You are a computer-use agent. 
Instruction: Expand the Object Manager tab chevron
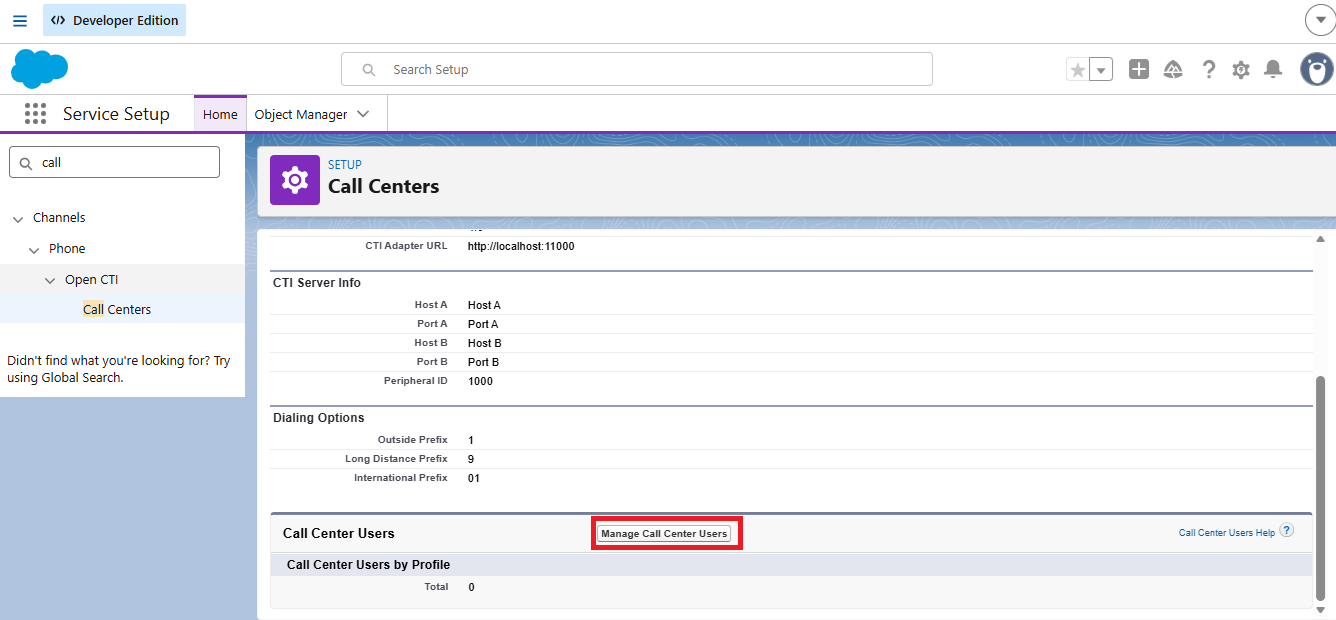click(363, 114)
